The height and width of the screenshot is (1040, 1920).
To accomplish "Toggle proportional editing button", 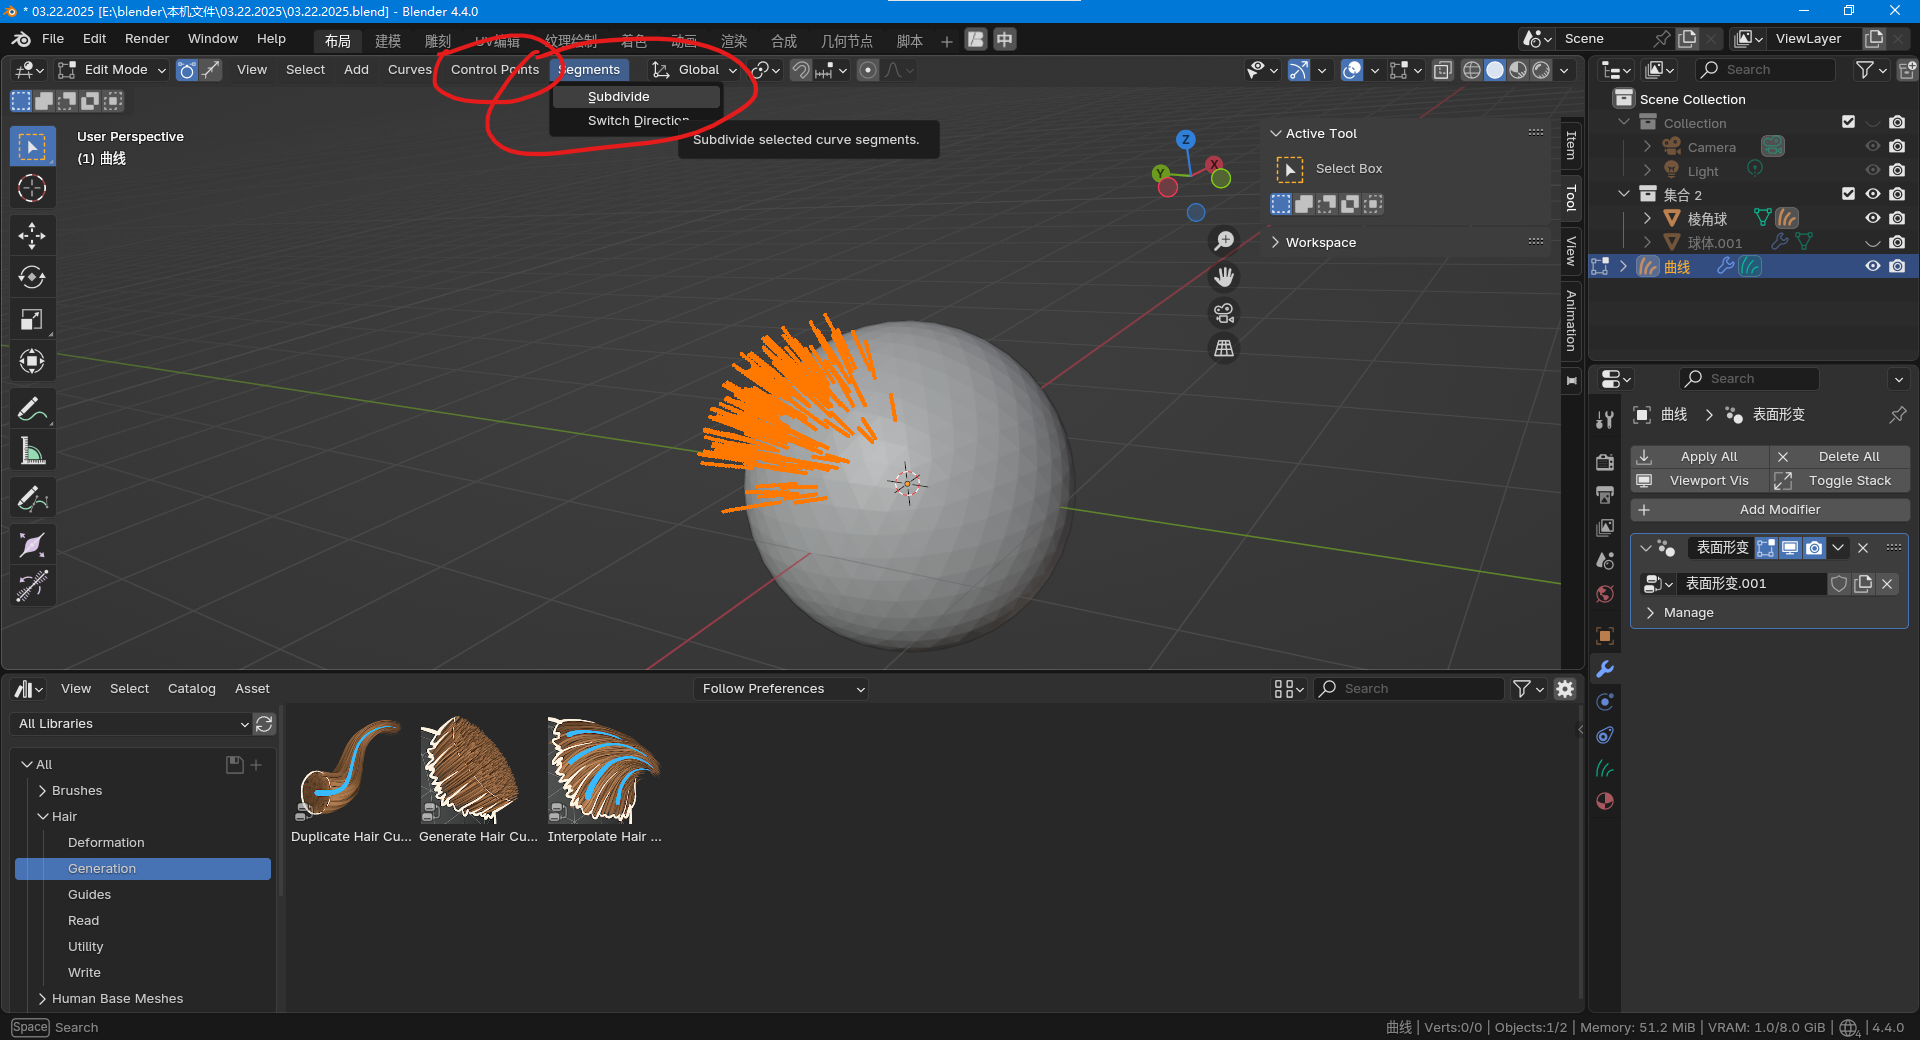I will pyautogui.click(x=868, y=70).
